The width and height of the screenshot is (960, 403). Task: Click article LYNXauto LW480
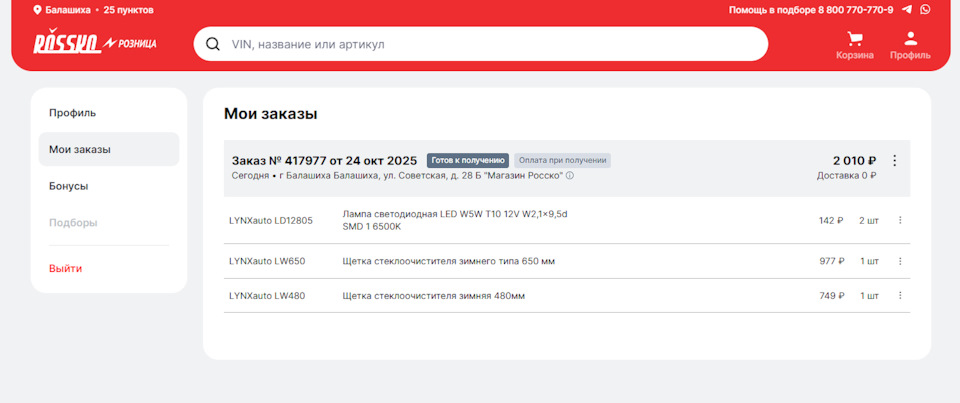coord(267,296)
